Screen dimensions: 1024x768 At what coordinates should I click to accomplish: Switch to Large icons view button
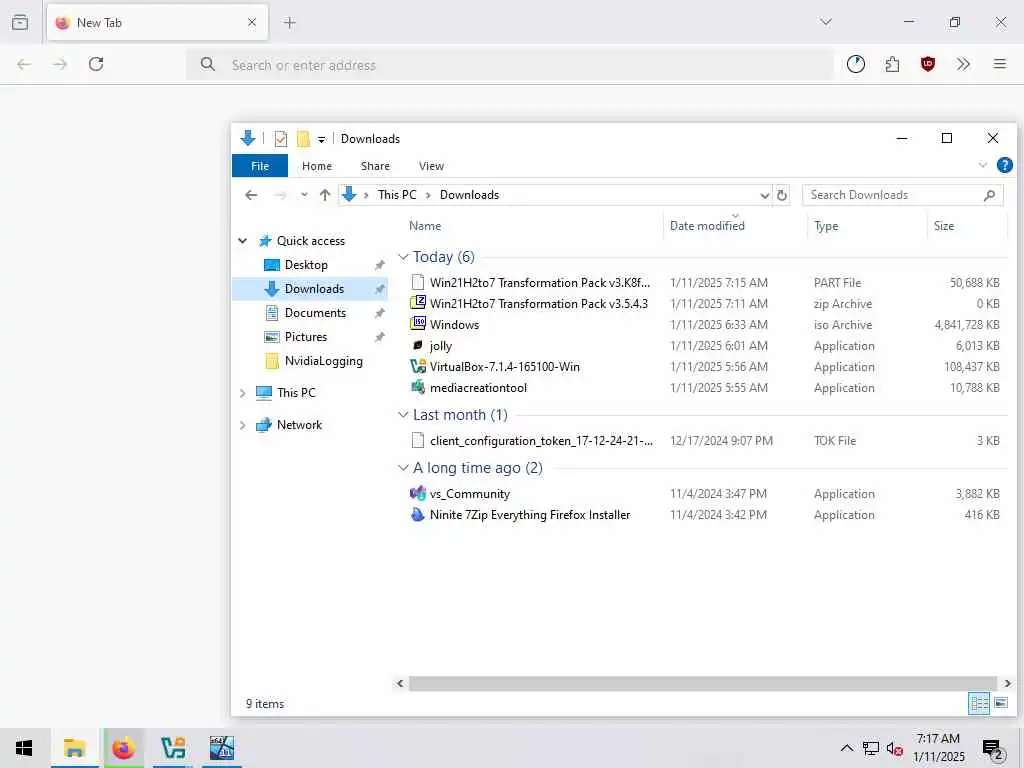1000,703
